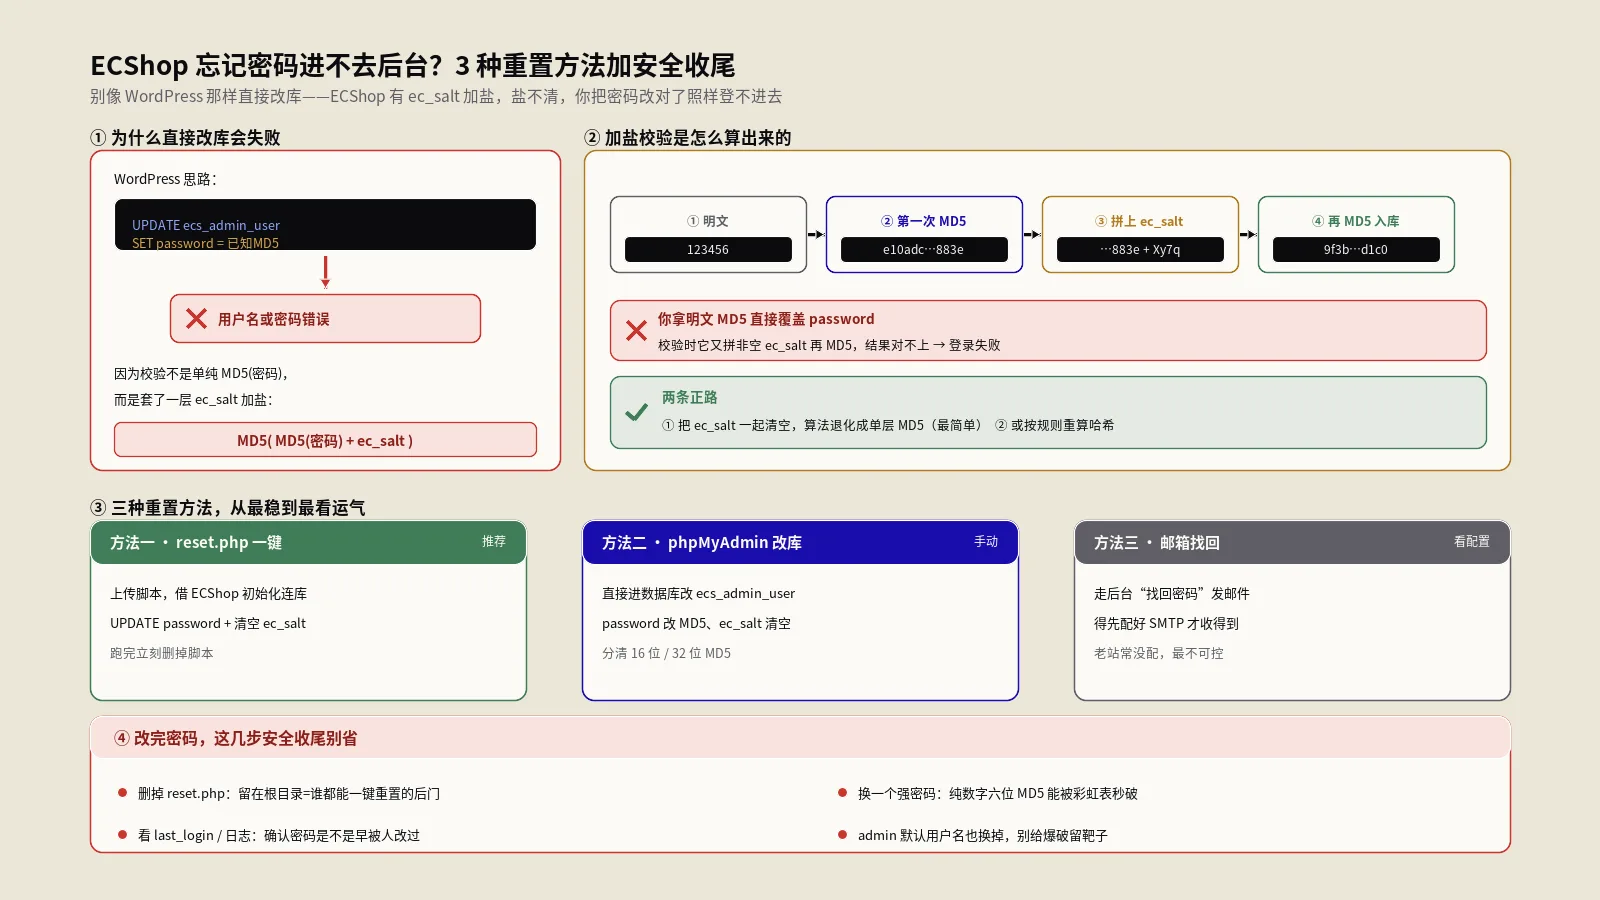Click the e10adc···883e hash value box
The height and width of the screenshot is (900, 1600).
(924, 249)
